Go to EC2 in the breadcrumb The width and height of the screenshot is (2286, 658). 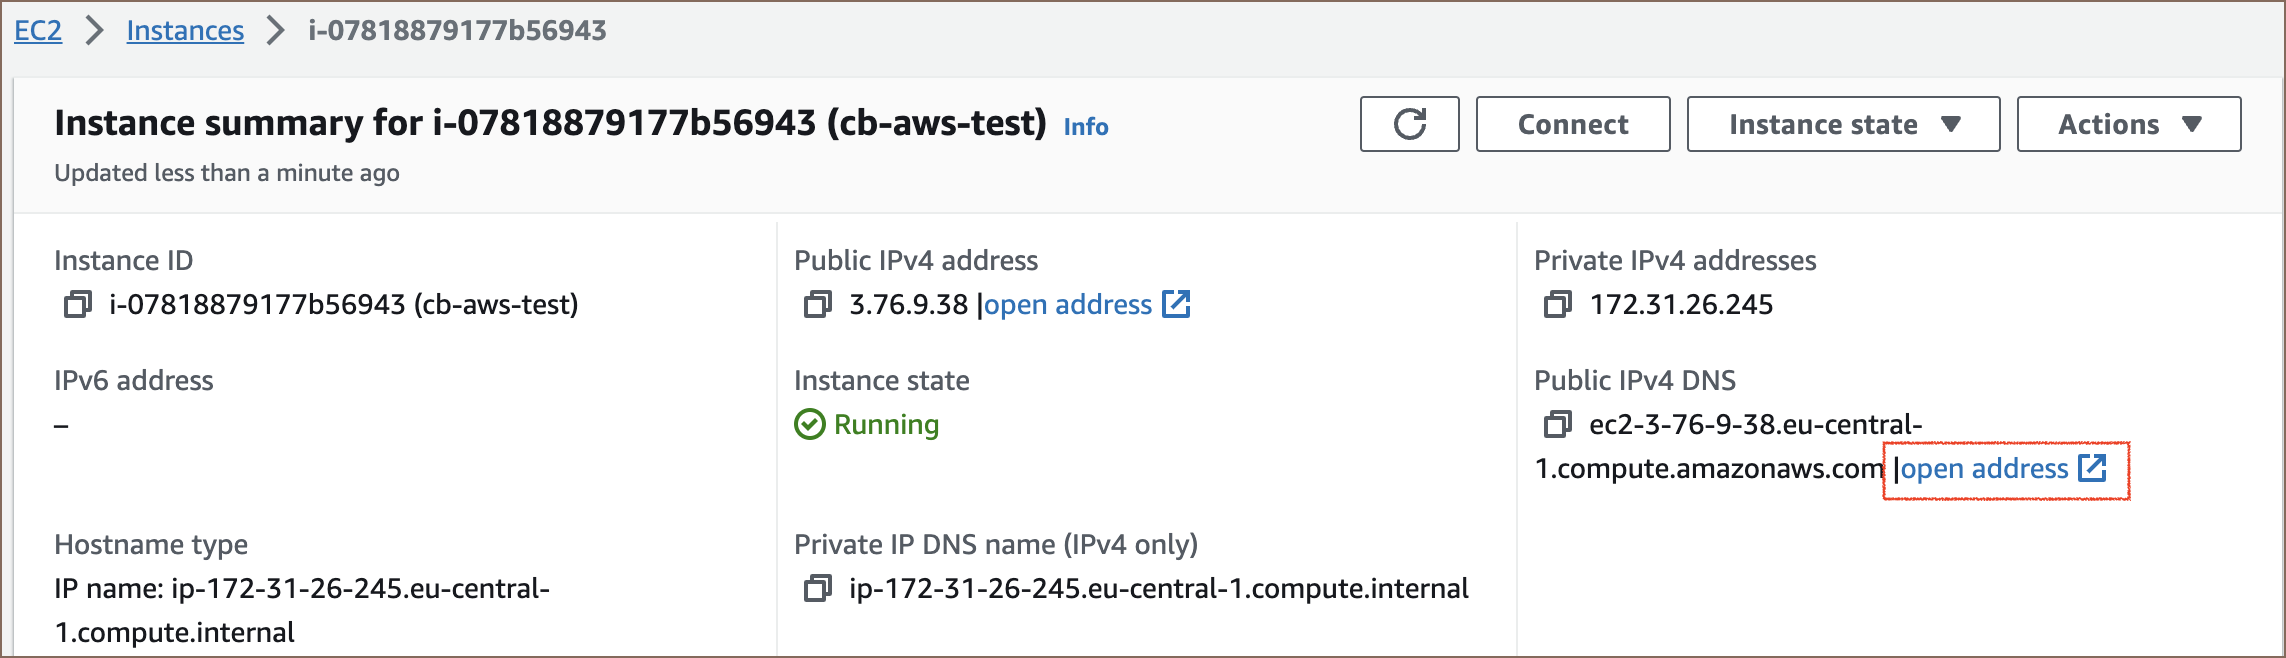click(38, 30)
